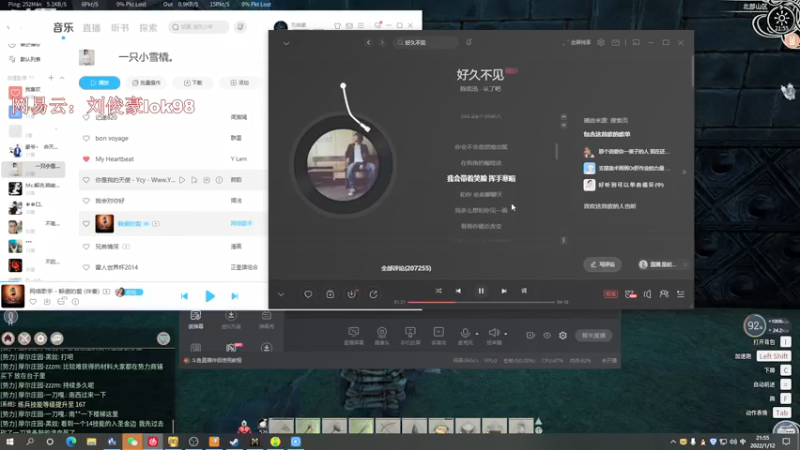
Task: Toggle shuffle mode in the dark player
Action: [438, 291]
